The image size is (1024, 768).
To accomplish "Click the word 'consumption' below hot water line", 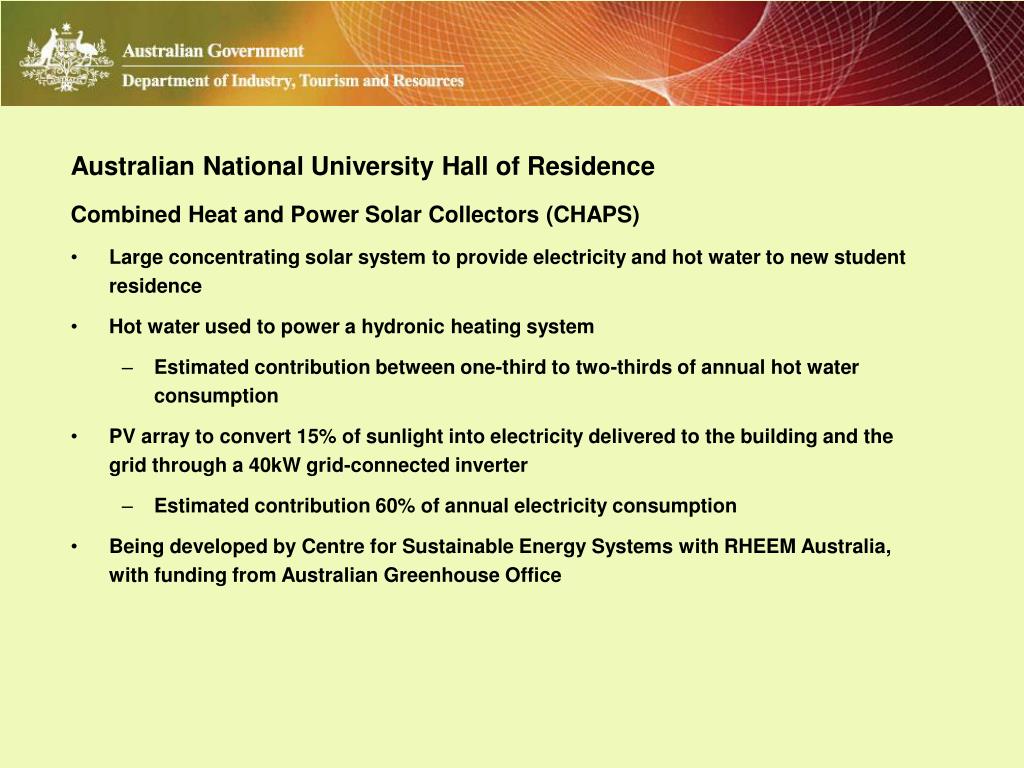I will click(x=216, y=396).
